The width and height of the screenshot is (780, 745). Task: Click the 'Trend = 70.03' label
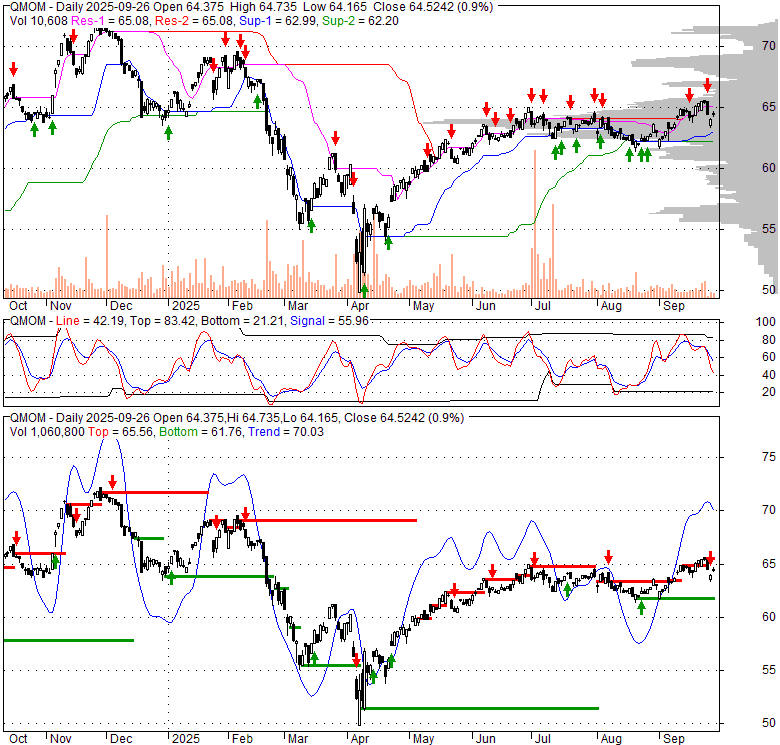[x=286, y=432]
